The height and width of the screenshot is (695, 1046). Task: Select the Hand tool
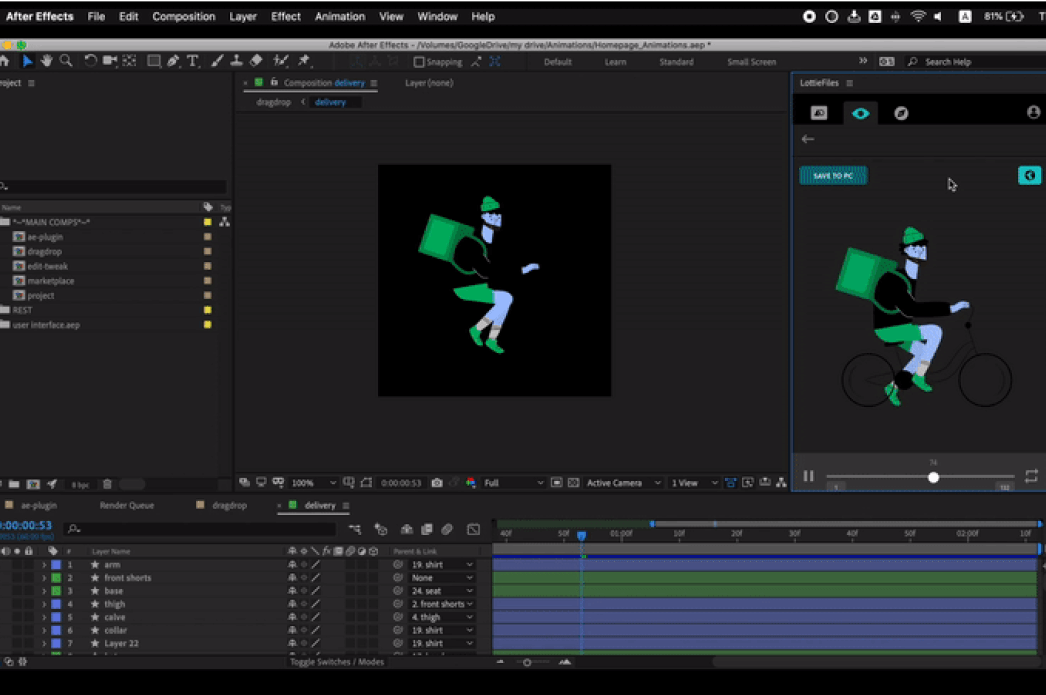click(x=46, y=61)
